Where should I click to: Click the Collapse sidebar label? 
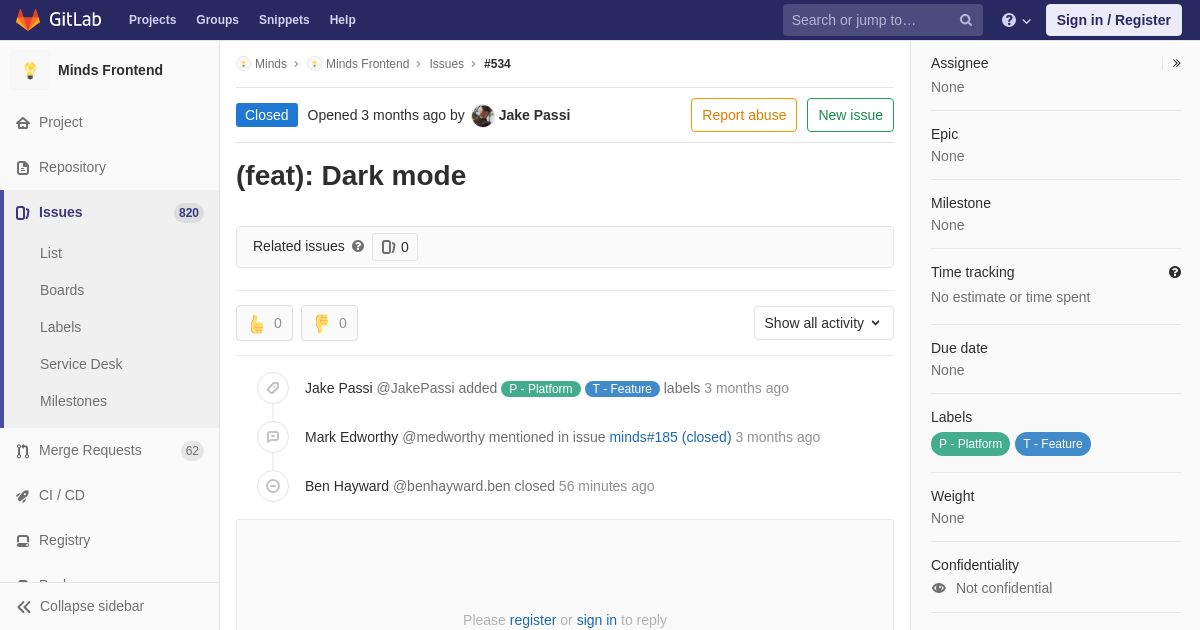point(92,606)
